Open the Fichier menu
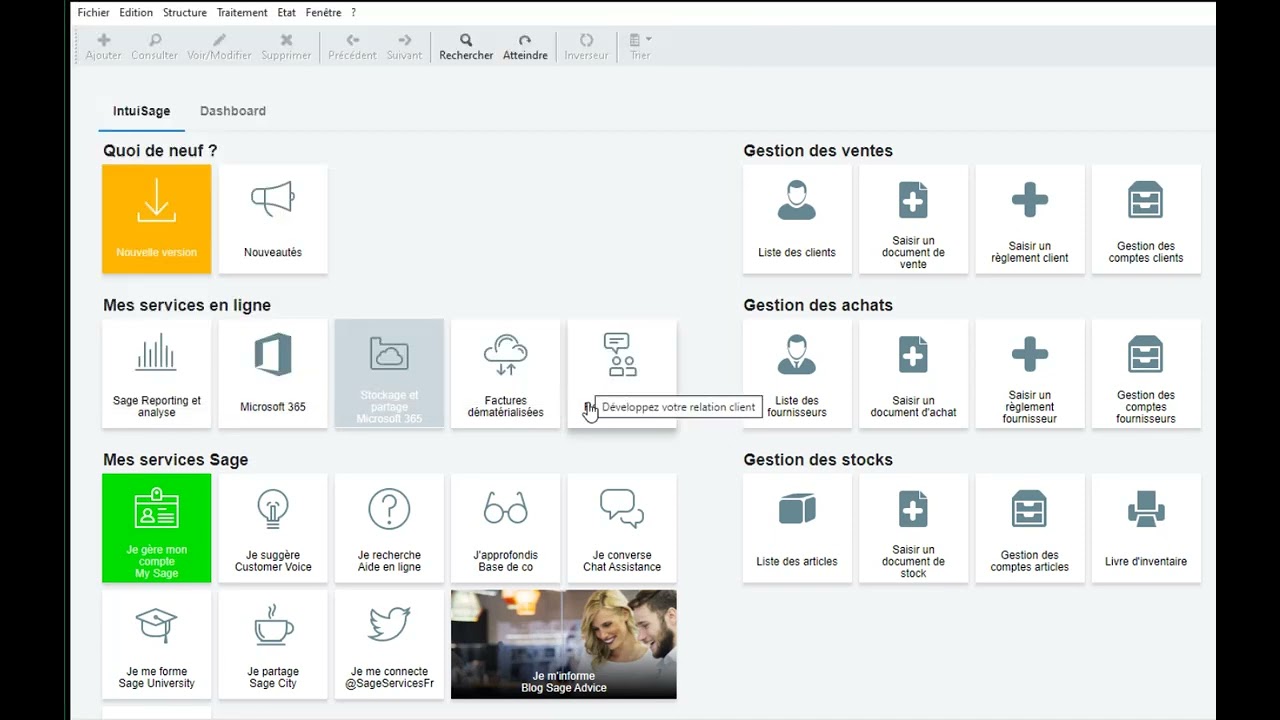Image resolution: width=1280 pixels, height=720 pixels. tap(94, 13)
